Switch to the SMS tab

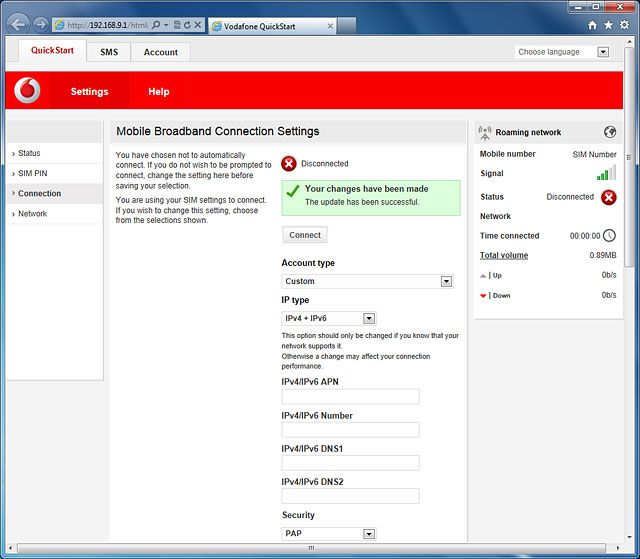(x=109, y=52)
